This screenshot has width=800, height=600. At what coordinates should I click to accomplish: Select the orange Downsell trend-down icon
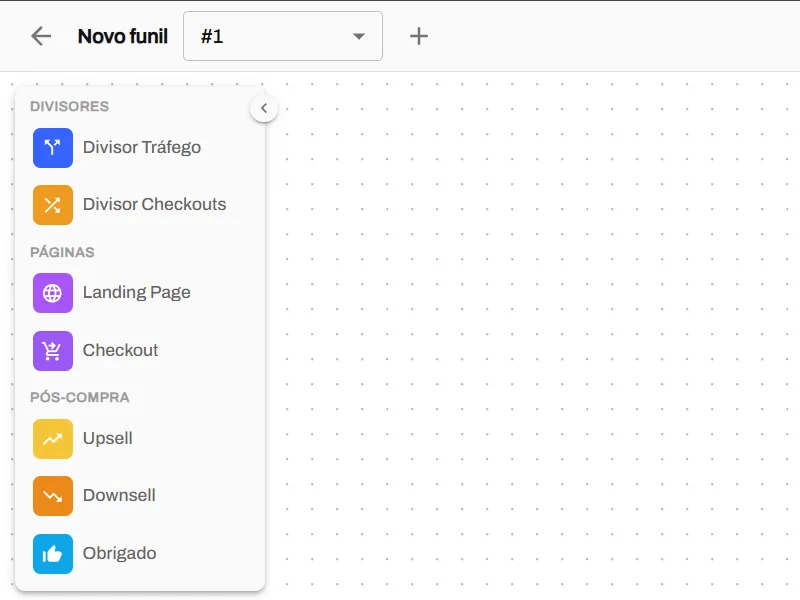53,496
